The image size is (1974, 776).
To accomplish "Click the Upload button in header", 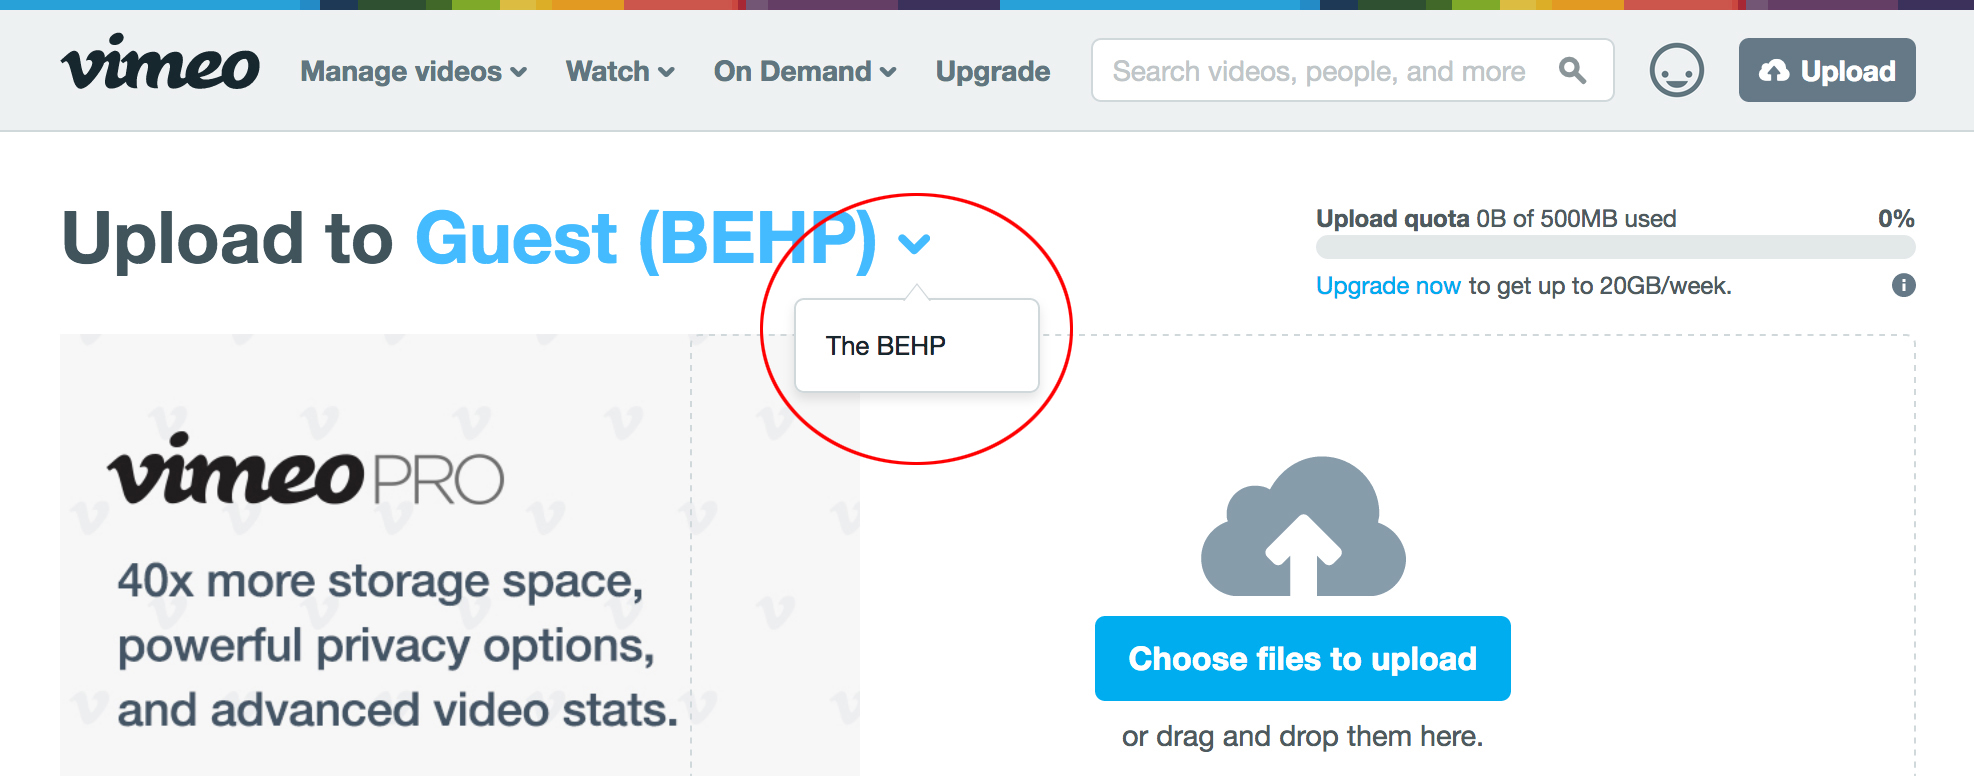I will (1826, 70).
